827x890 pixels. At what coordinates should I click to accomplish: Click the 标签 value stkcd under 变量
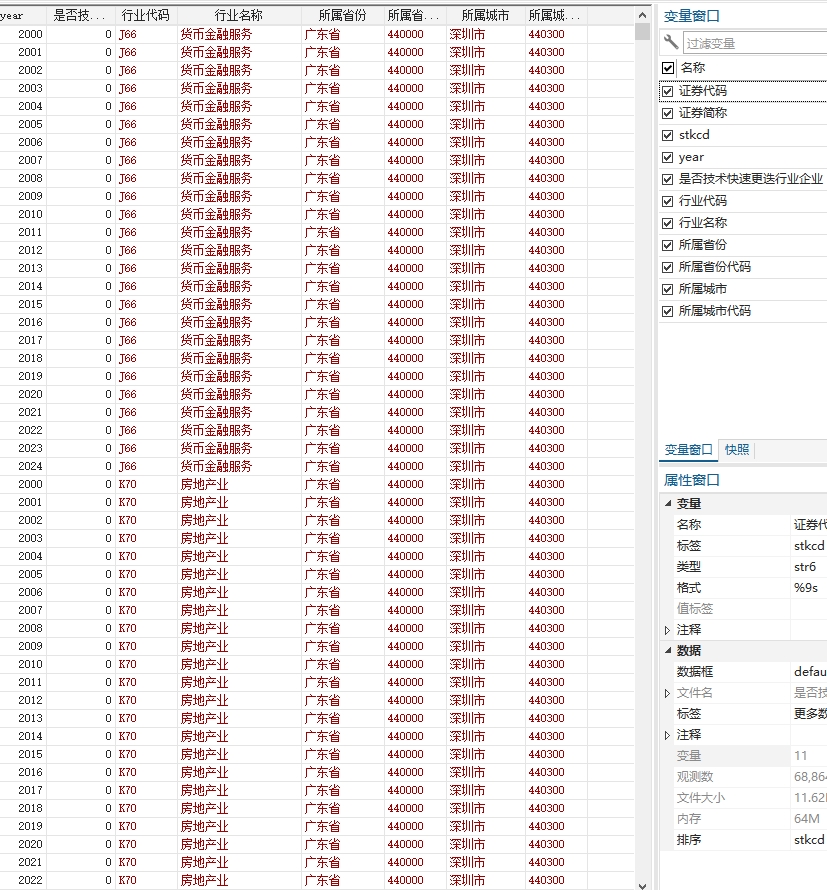tap(809, 545)
